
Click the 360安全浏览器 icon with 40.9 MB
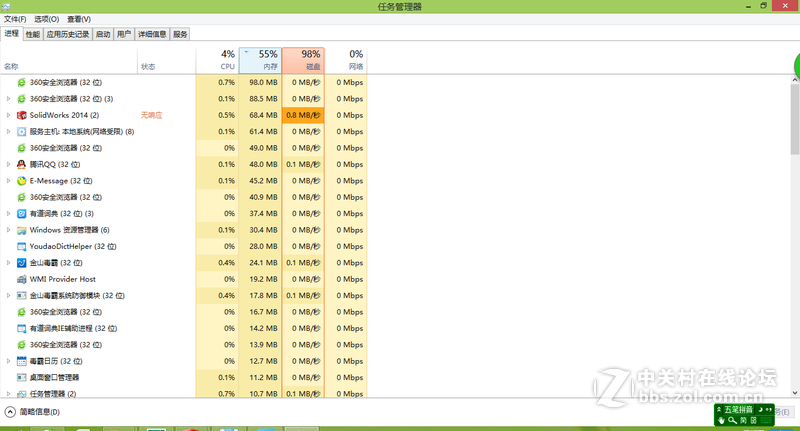(21, 197)
